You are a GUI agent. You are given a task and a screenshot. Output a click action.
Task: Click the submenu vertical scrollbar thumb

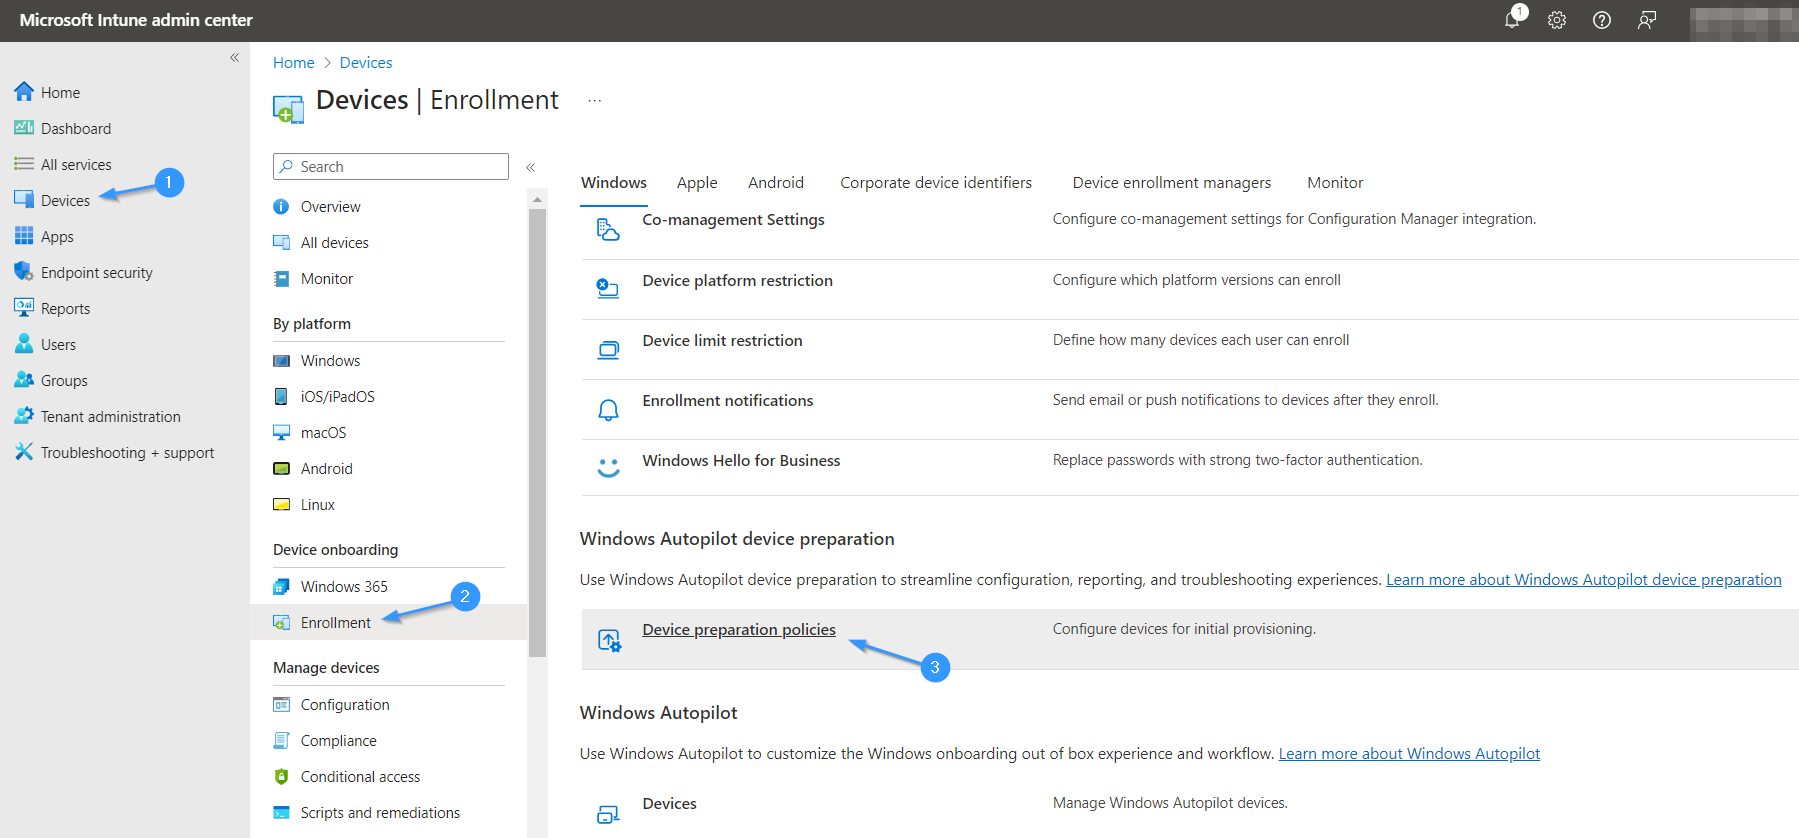point(537,432)
